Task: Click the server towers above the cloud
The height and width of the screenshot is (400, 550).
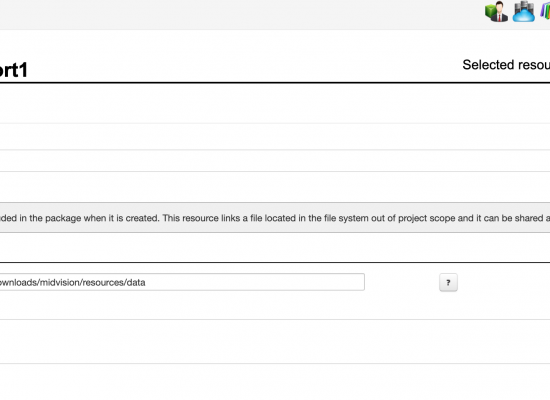Action: tap(524, 6)
